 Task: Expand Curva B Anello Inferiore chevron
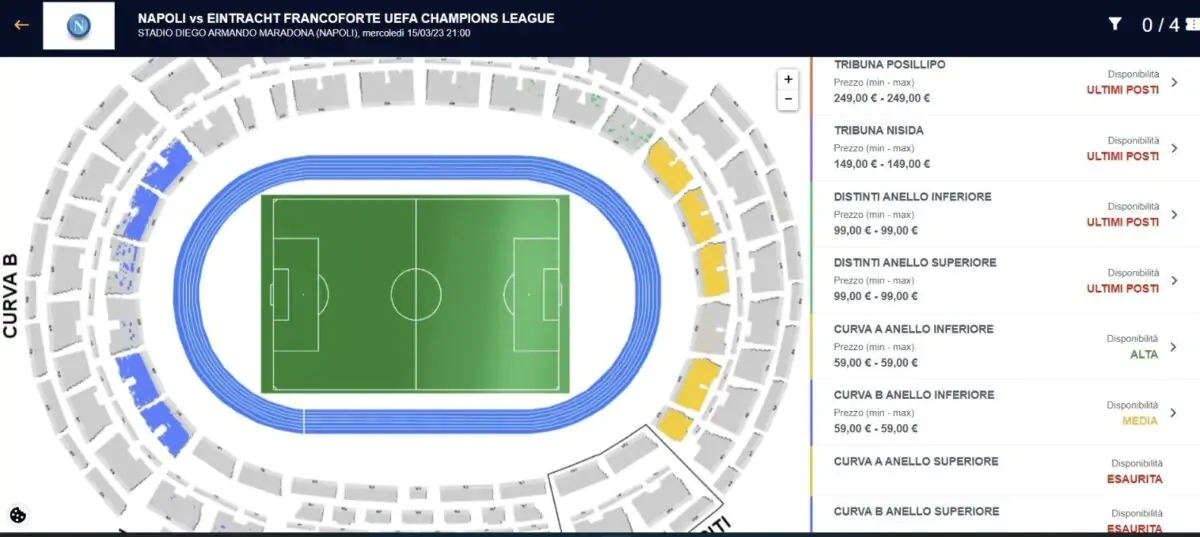tap(1174, 412)
